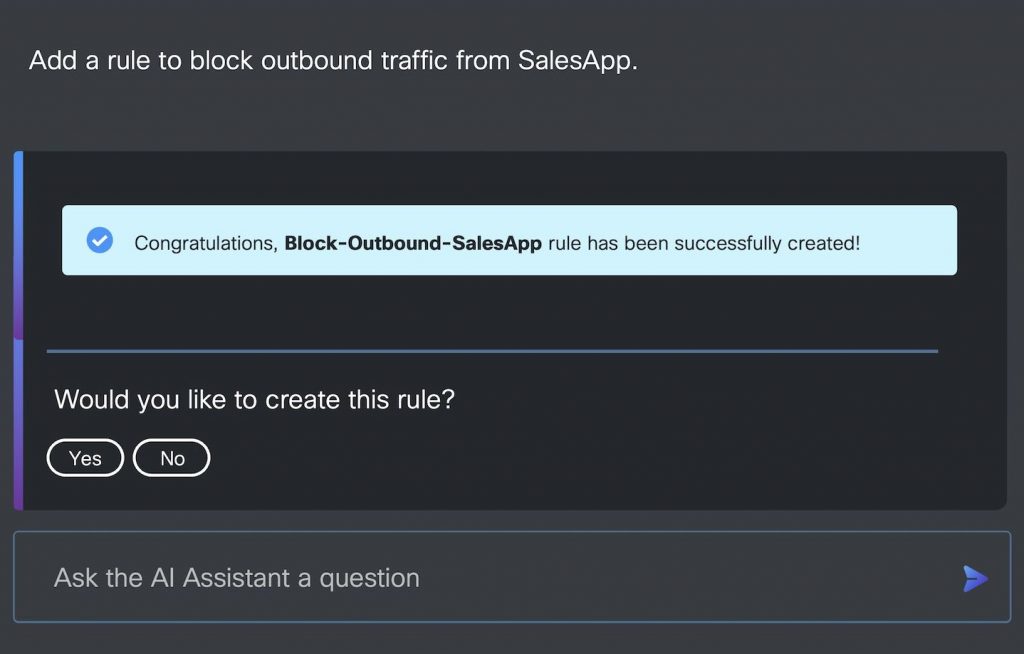Viewport: 1024px width, 654px height.
Task: Confirm the Block-Outbound-SalesApp rule with Yes
Action: [x=85, y=458]
